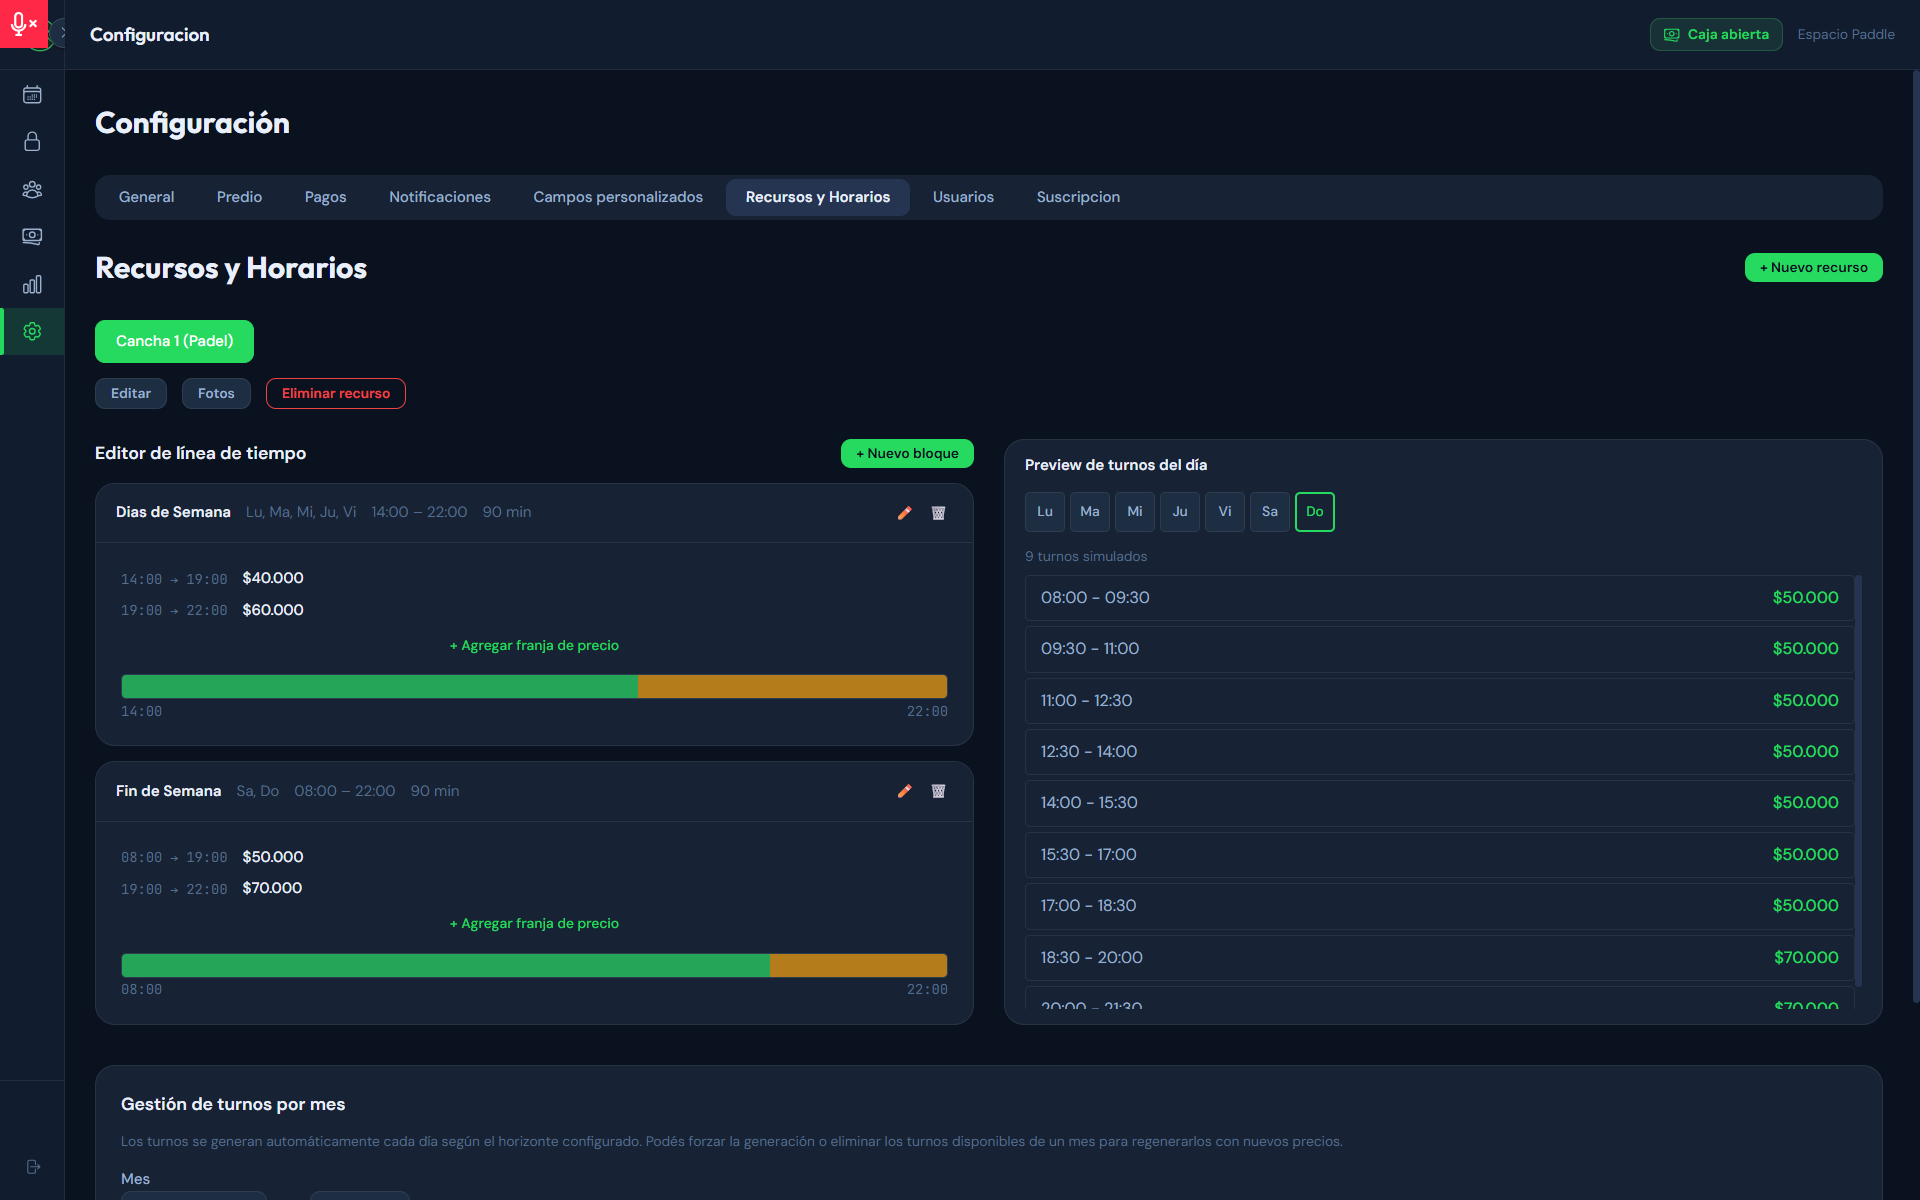Click the Espacio Paddle account name
This screenshot has width=1920, height=1200.
(1846, 34)
